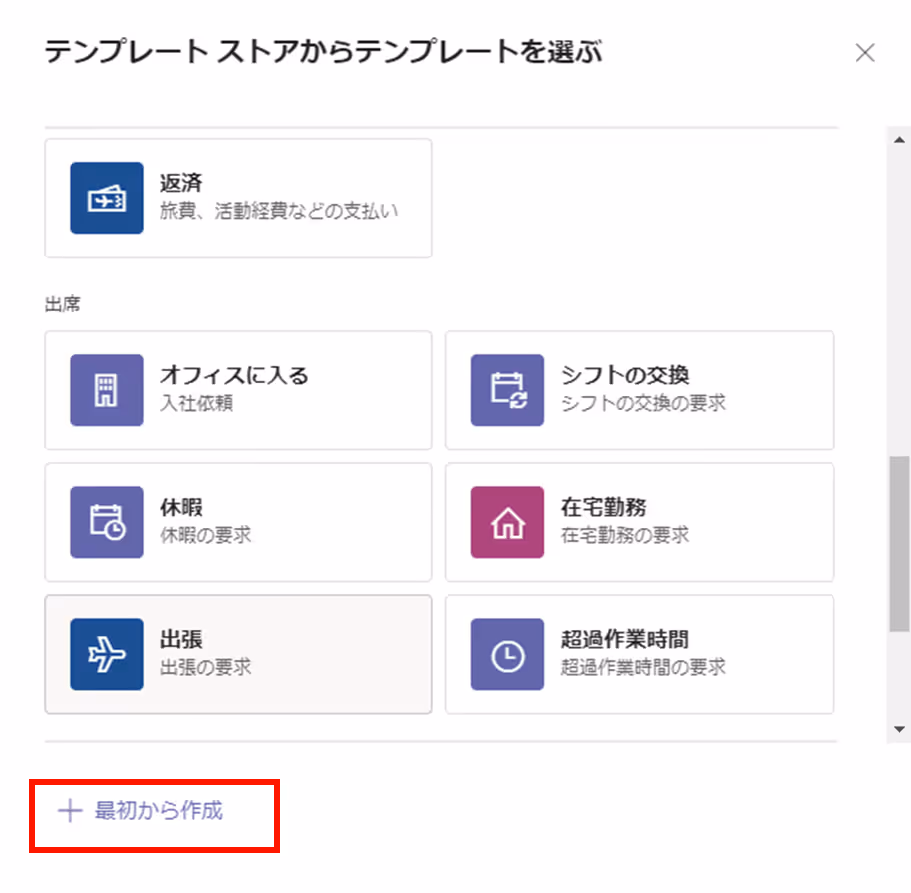Click the 旅費、活動経費などの支払い description
Viewport: 911px width, 893px height.
(279, 211)
